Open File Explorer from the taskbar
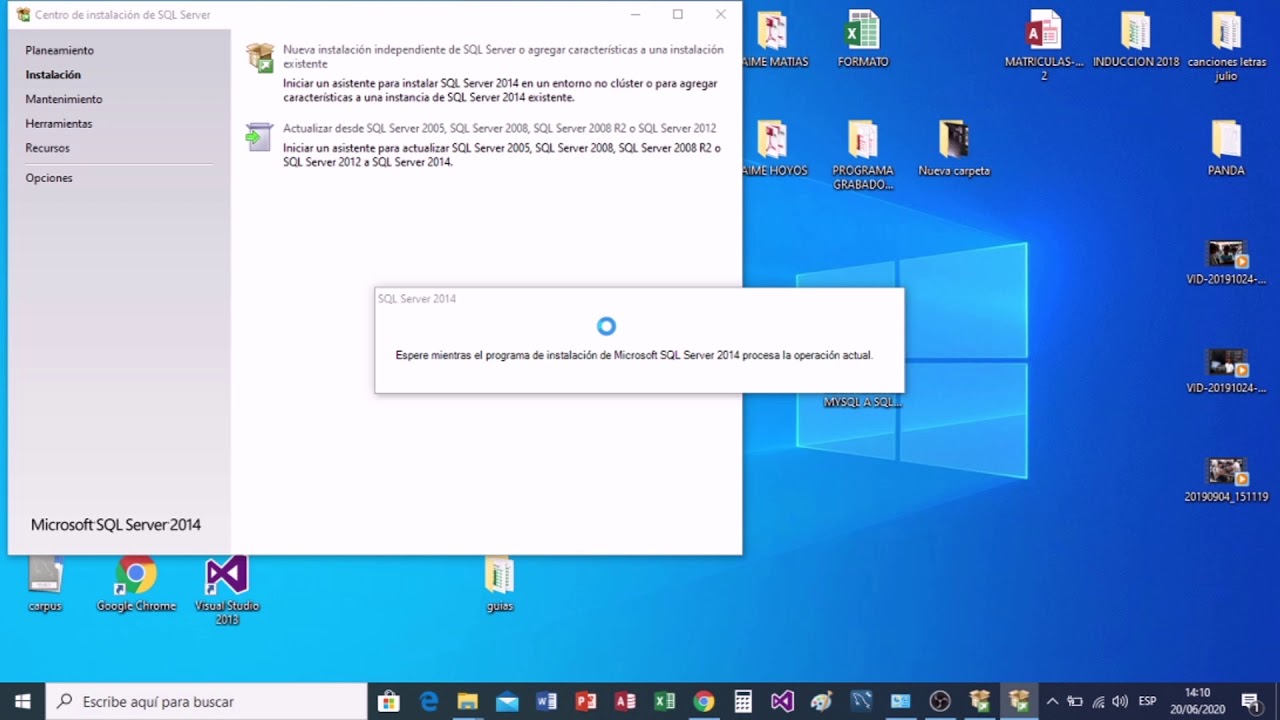The height and width of the screenshot is (720, 1280). [x=468, y=701]
